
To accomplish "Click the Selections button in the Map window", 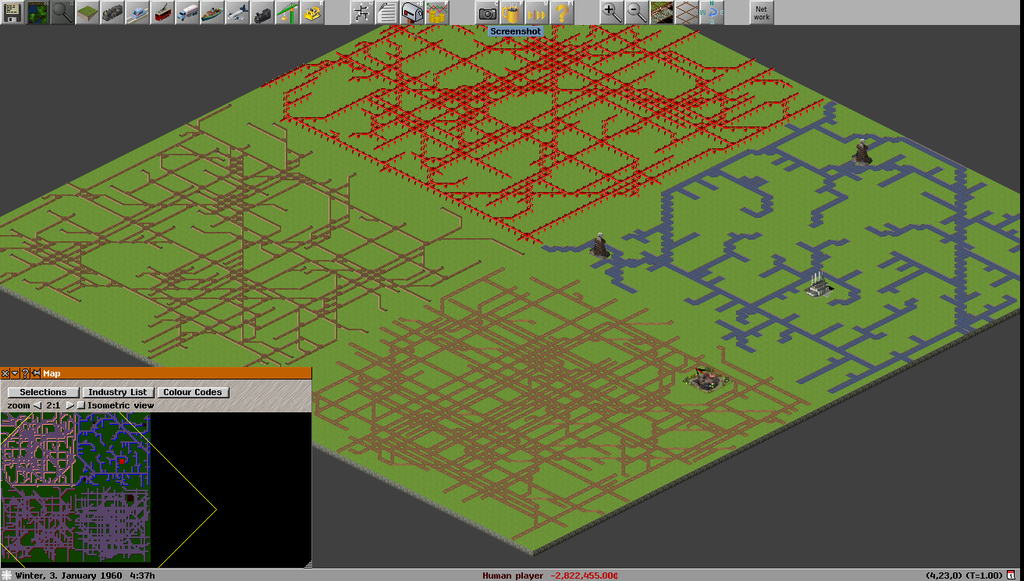I will [x=43, y=392].
